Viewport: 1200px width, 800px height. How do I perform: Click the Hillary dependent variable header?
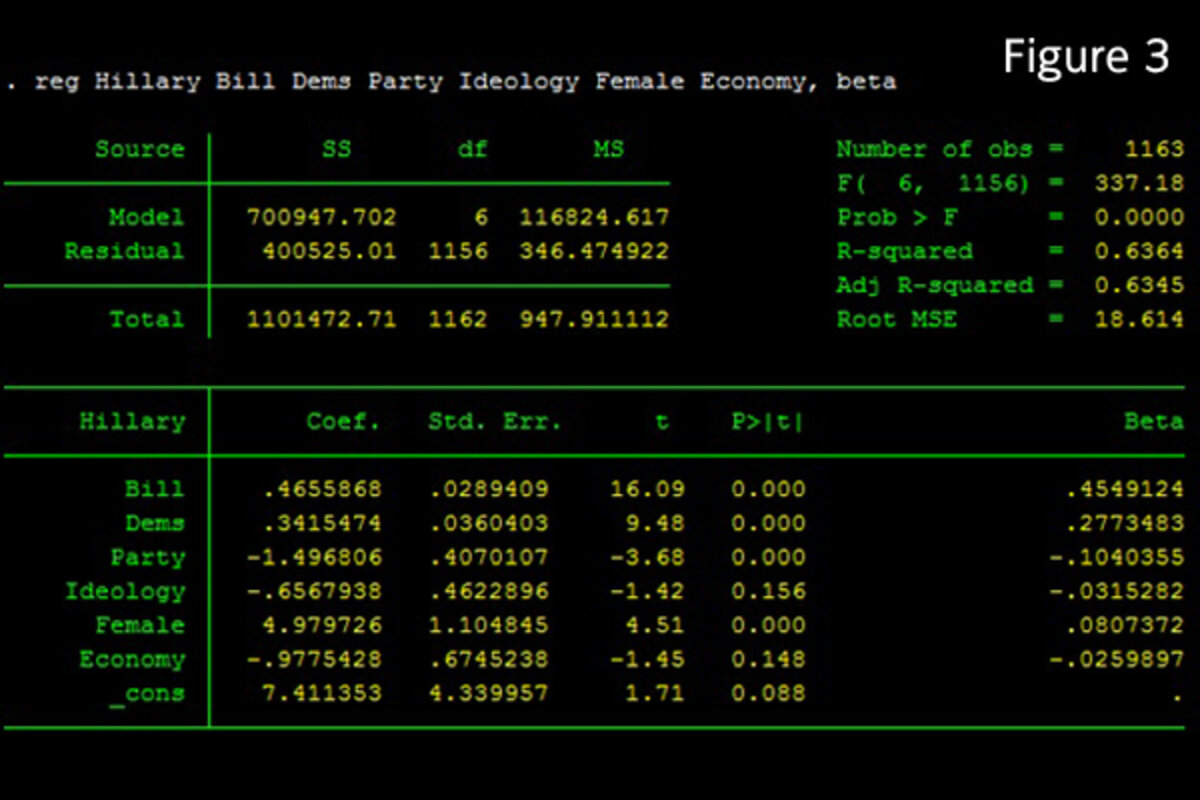132,422
